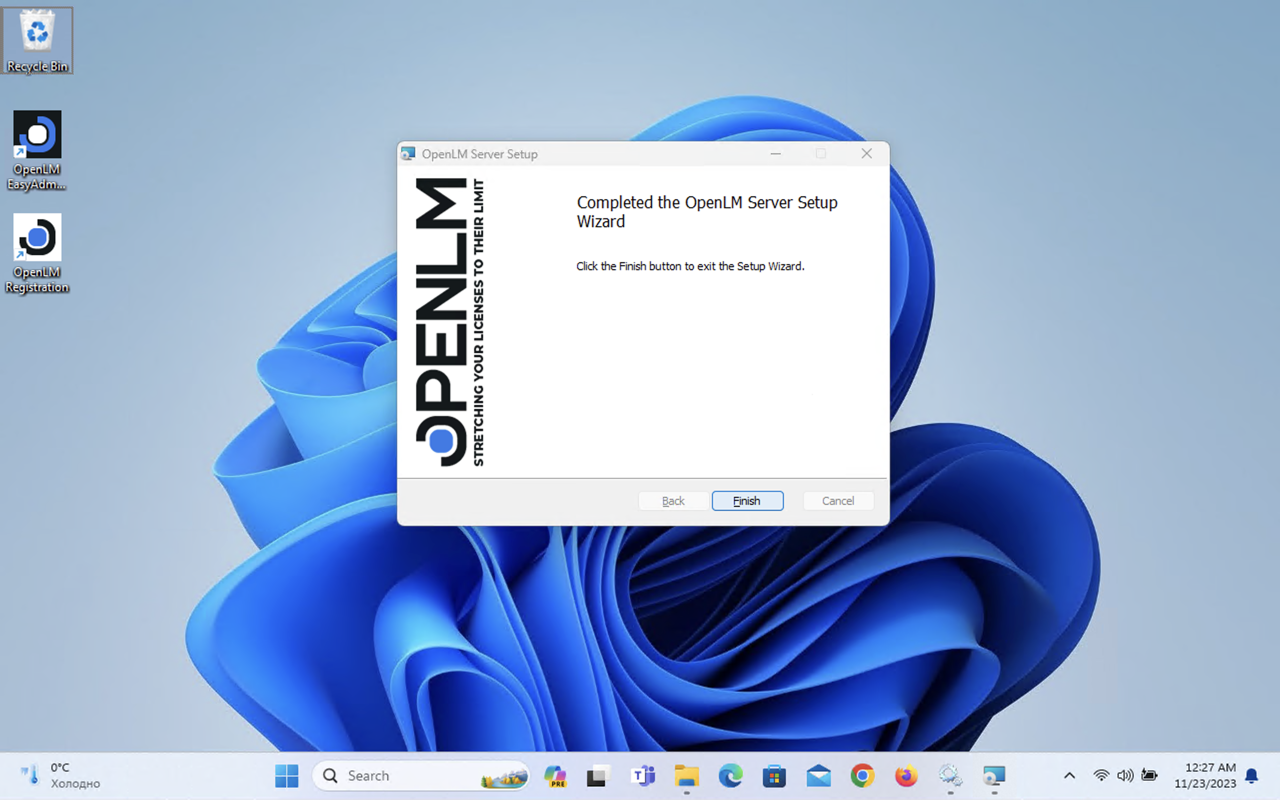Launch Firefox from the taskbar

point(906,776)
